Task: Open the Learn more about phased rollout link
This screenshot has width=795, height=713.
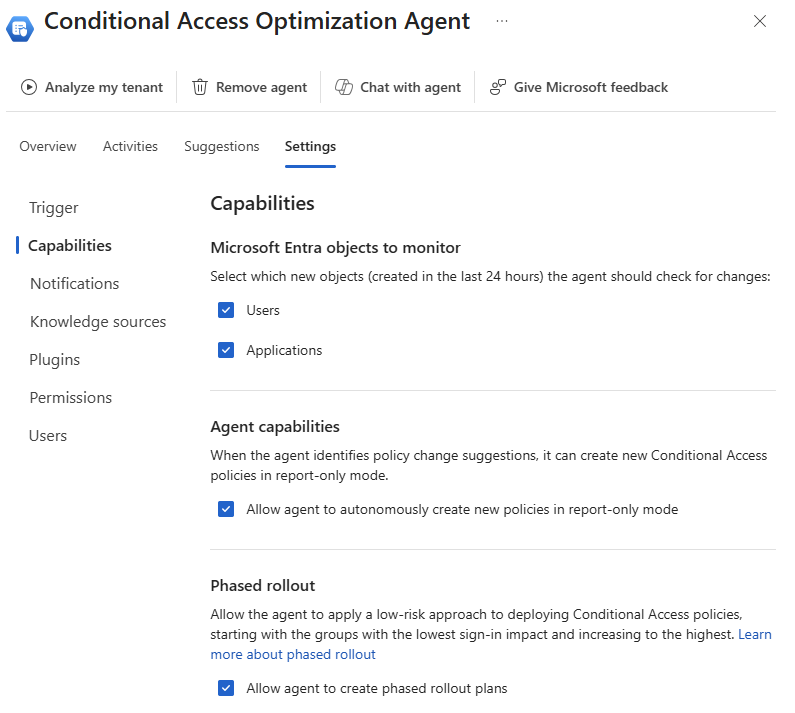Action: pos(293,655)
